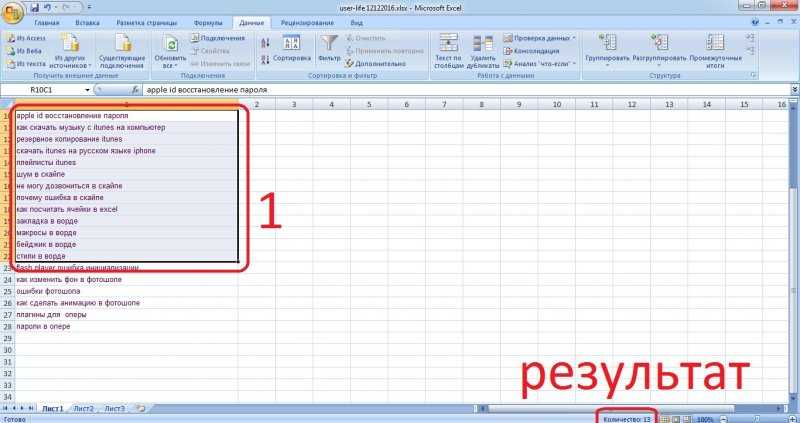
Task: Go to the first sheet navigation arrow
Action: (x=6, y=409)
